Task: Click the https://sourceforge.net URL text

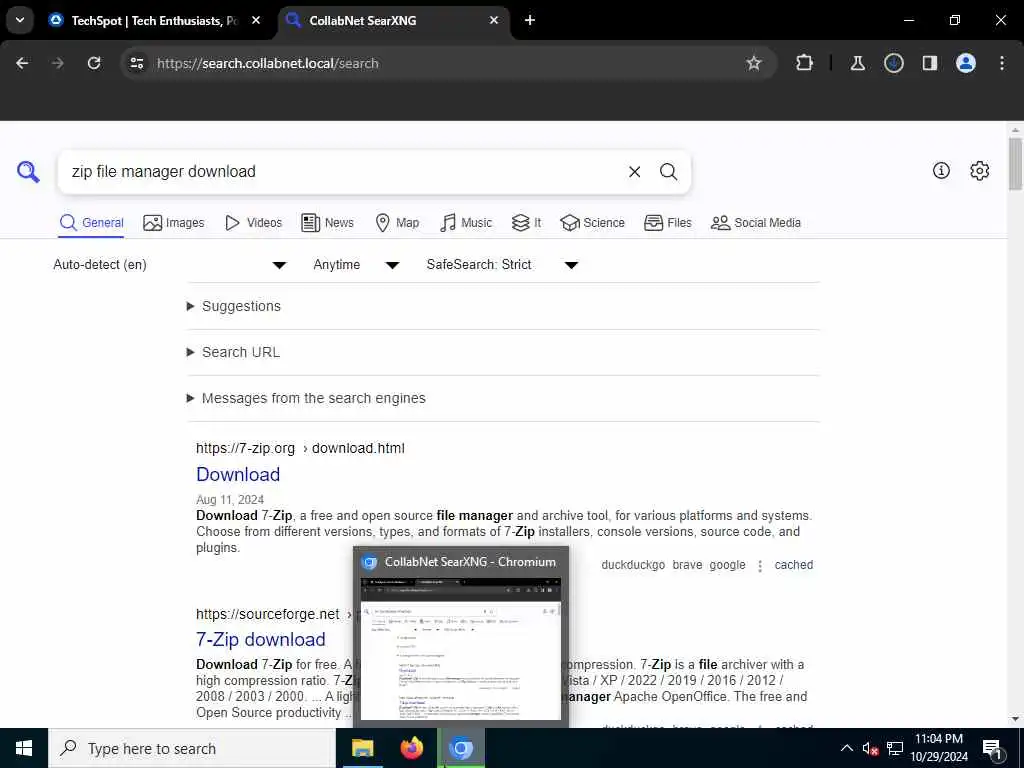Action: (268, 614)
